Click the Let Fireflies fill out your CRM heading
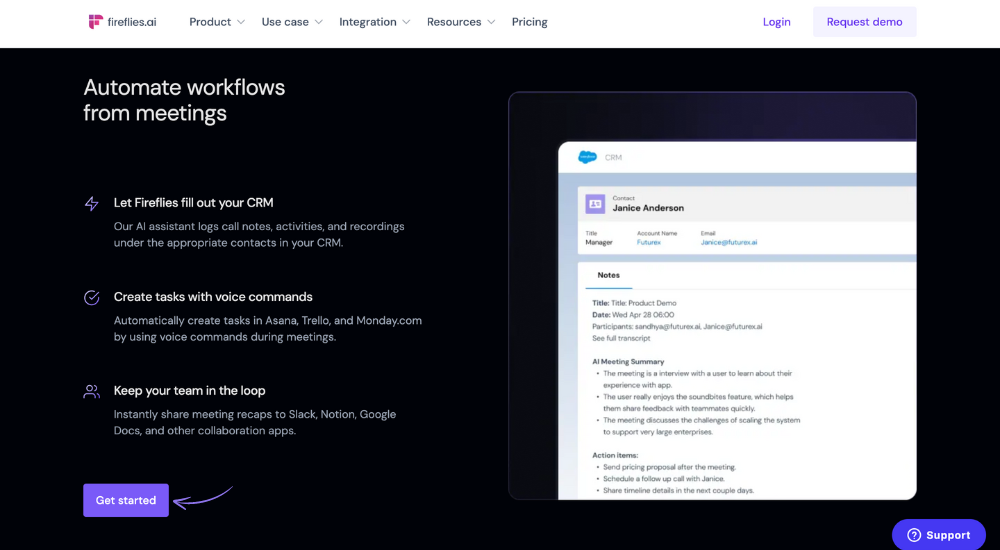This screenshot has width=1000, height=550. click(x=193, y=203)
